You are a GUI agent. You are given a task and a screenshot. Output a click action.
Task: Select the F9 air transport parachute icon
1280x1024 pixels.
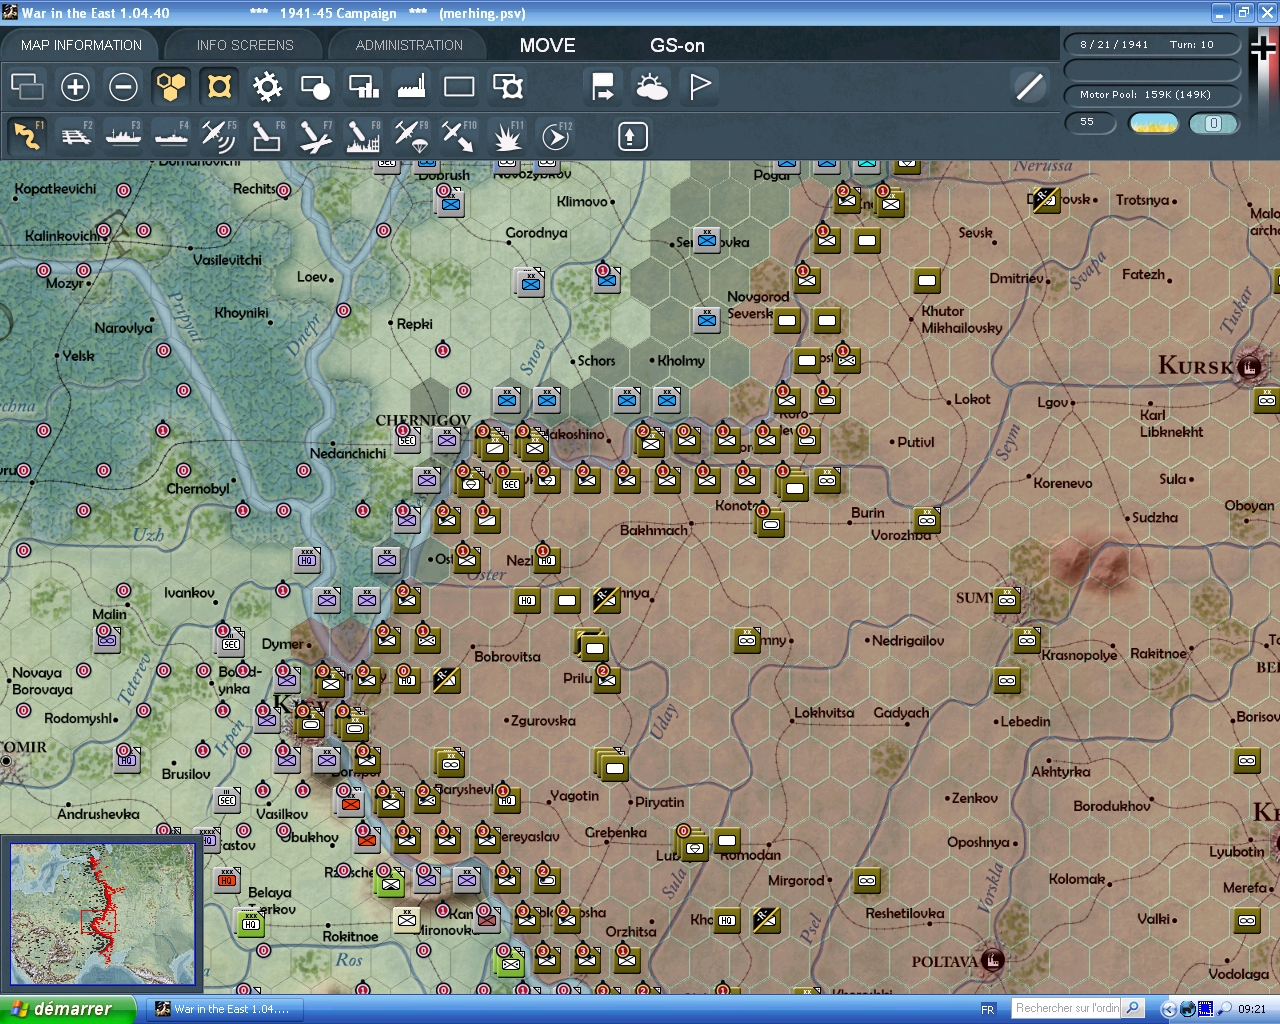pos(411,136)
